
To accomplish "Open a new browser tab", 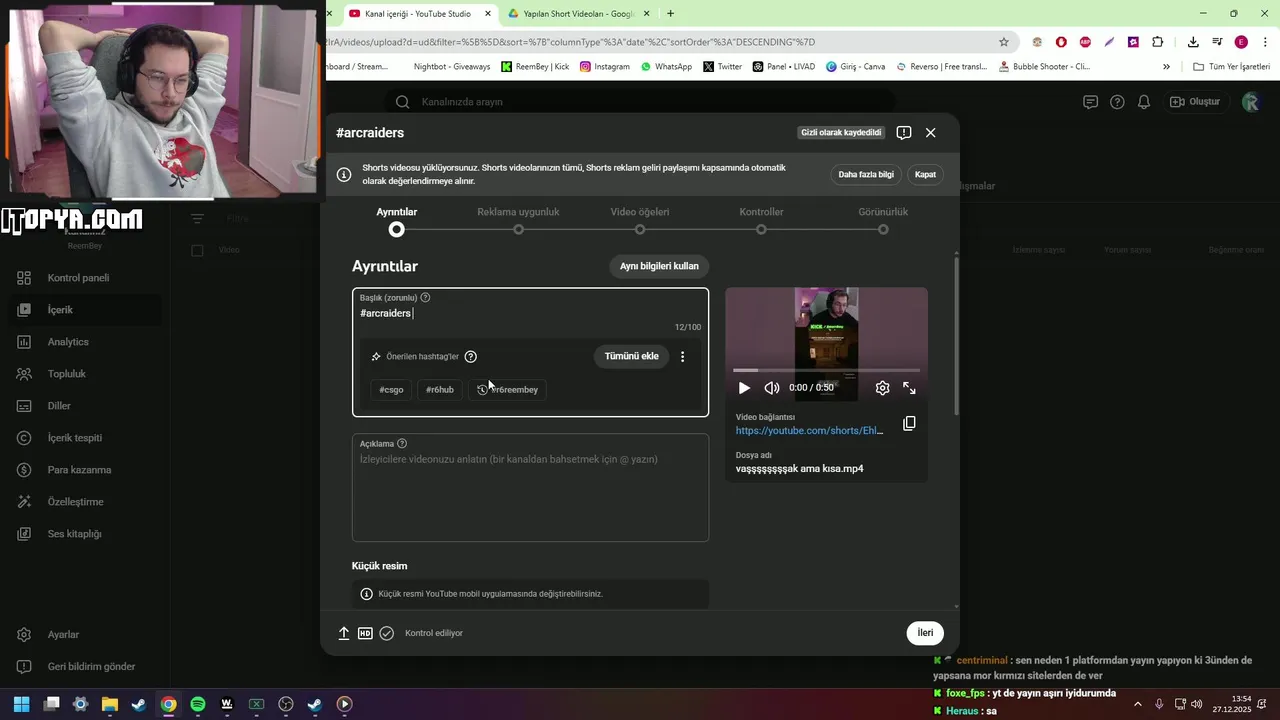I will pos(670,14).
